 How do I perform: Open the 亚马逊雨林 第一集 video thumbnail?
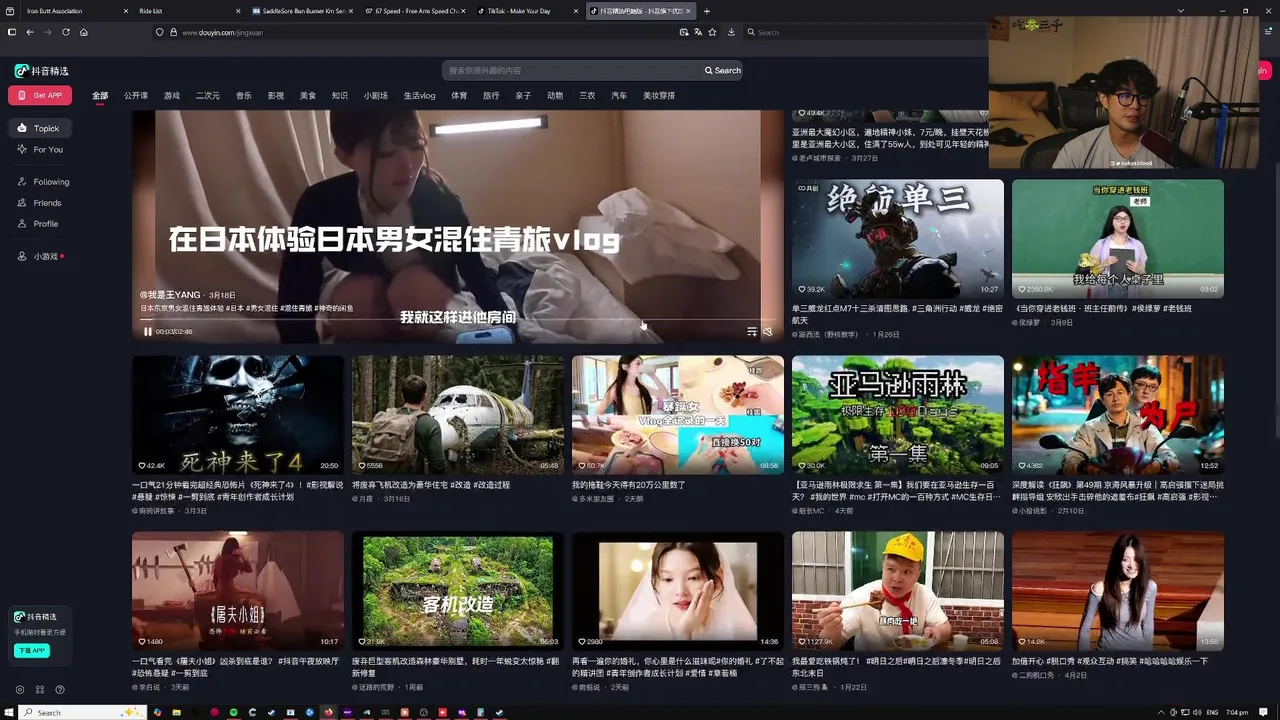point(898,414)
